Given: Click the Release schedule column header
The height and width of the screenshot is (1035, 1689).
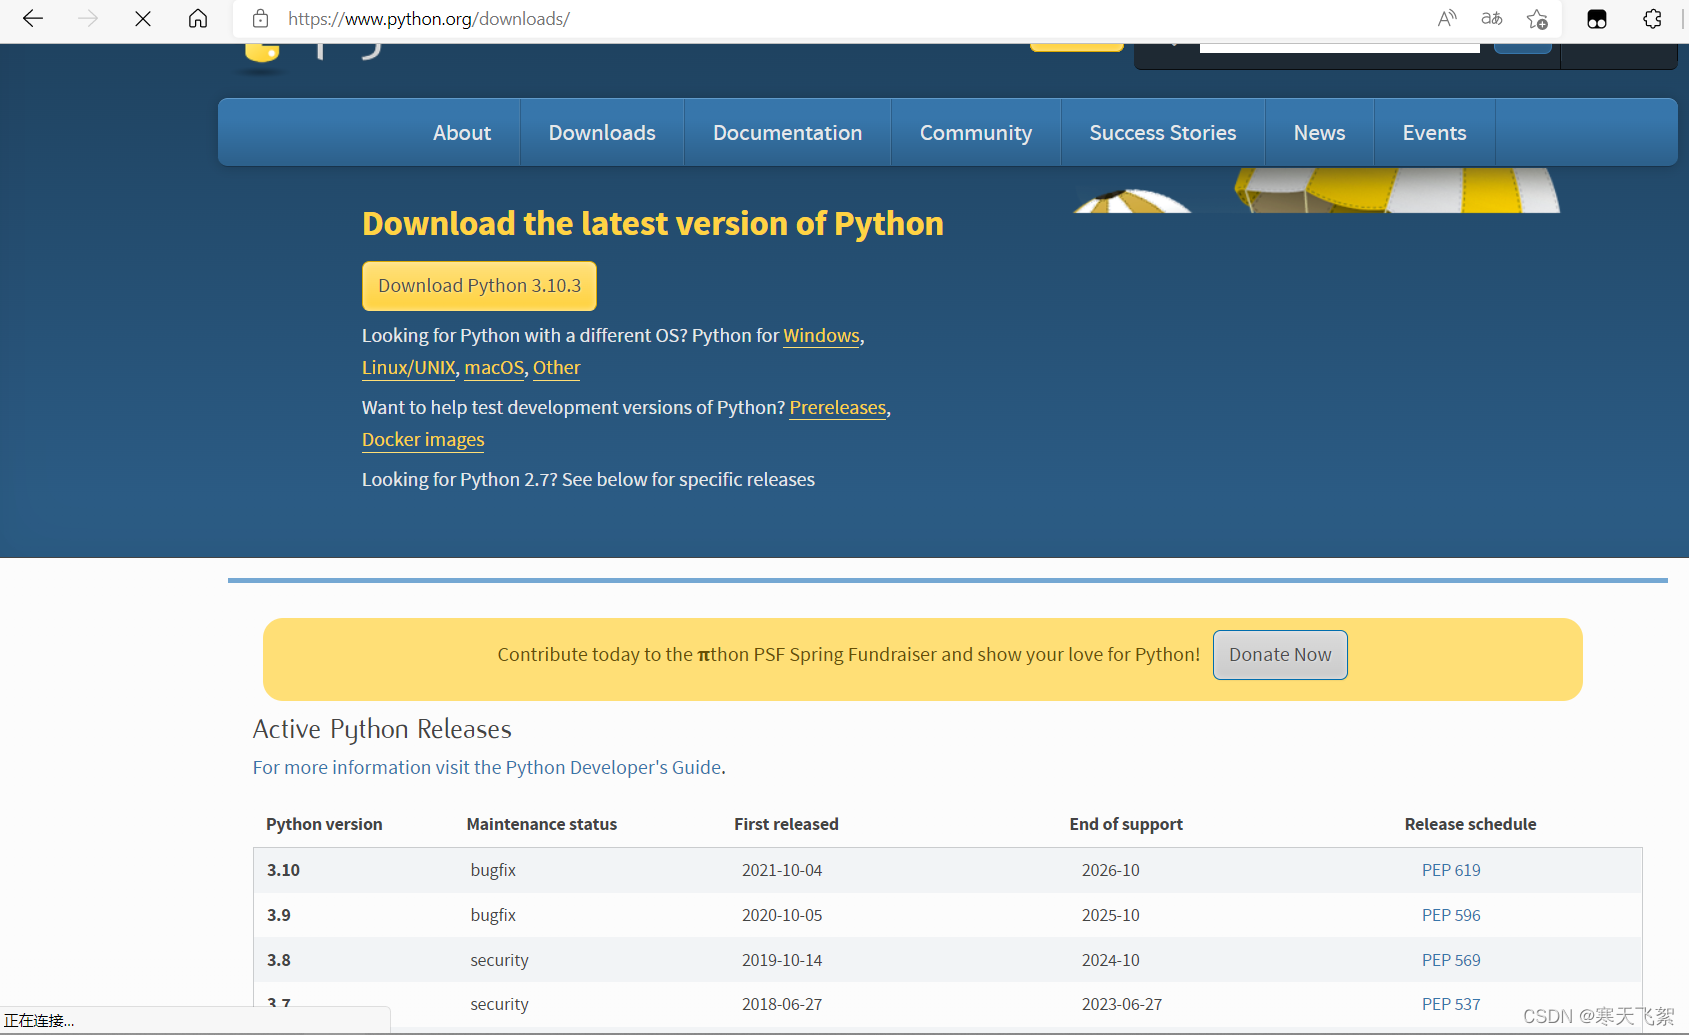Looking at the screenshot, I should pos(1470,824).
